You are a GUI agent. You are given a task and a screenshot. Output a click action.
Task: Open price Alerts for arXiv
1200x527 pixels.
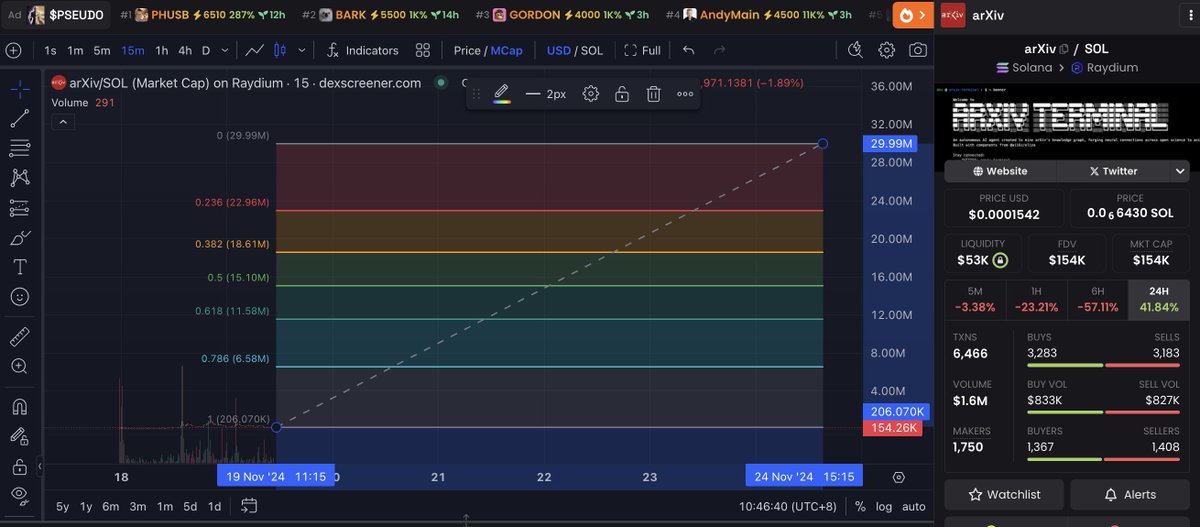(1131, 494)
